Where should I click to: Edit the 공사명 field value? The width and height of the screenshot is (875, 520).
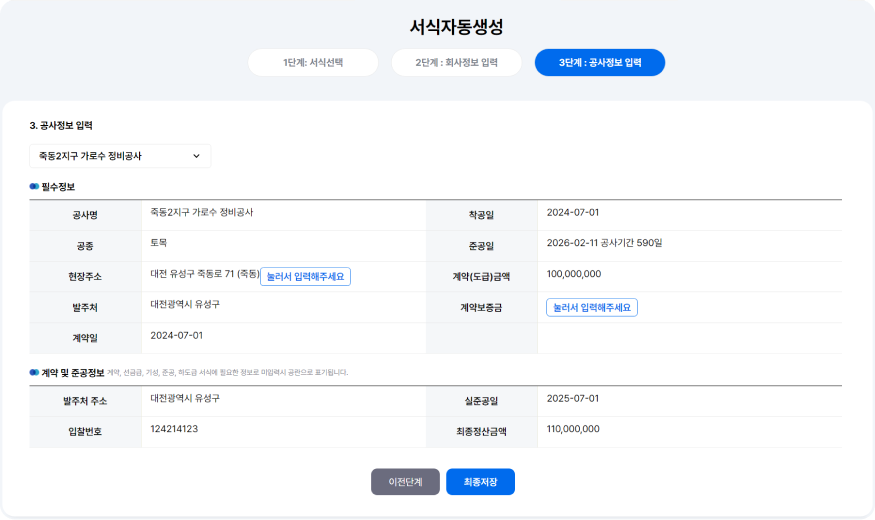coord(201,213)
